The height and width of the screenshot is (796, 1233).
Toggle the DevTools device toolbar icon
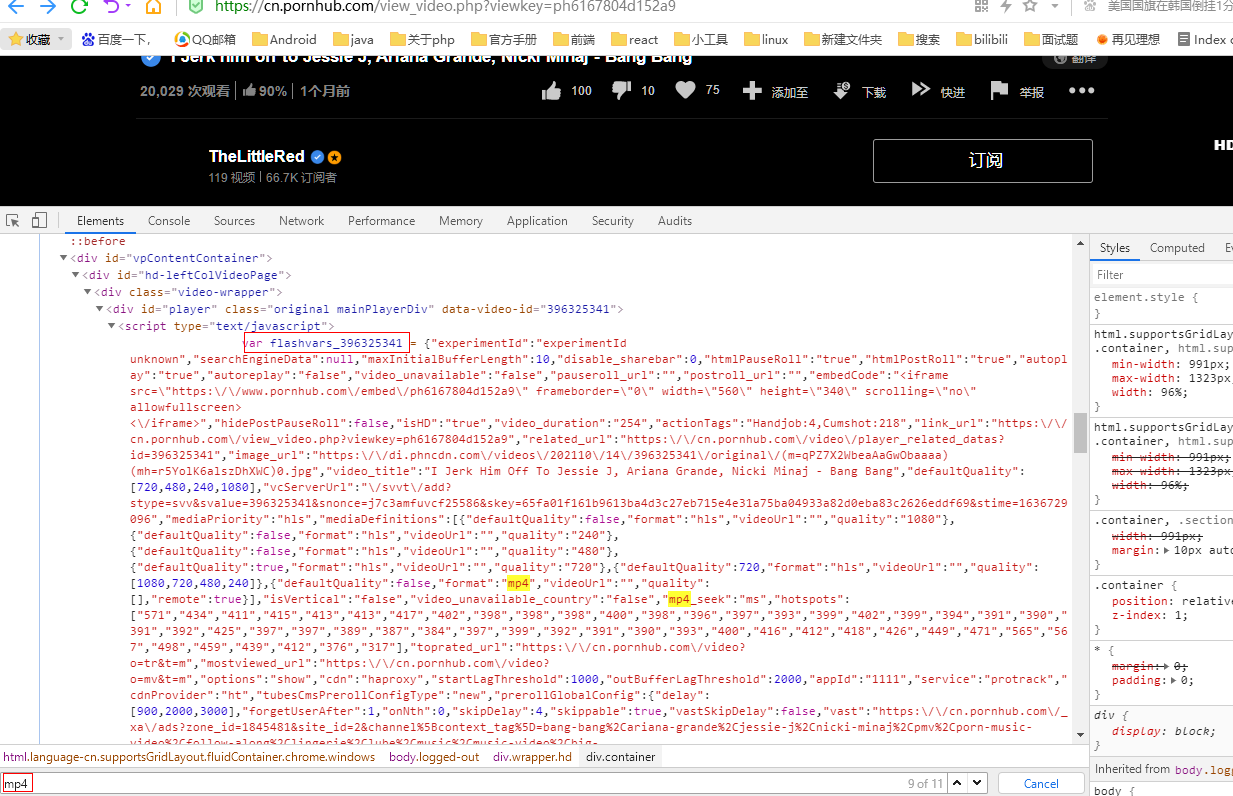(x=40, y=221)
